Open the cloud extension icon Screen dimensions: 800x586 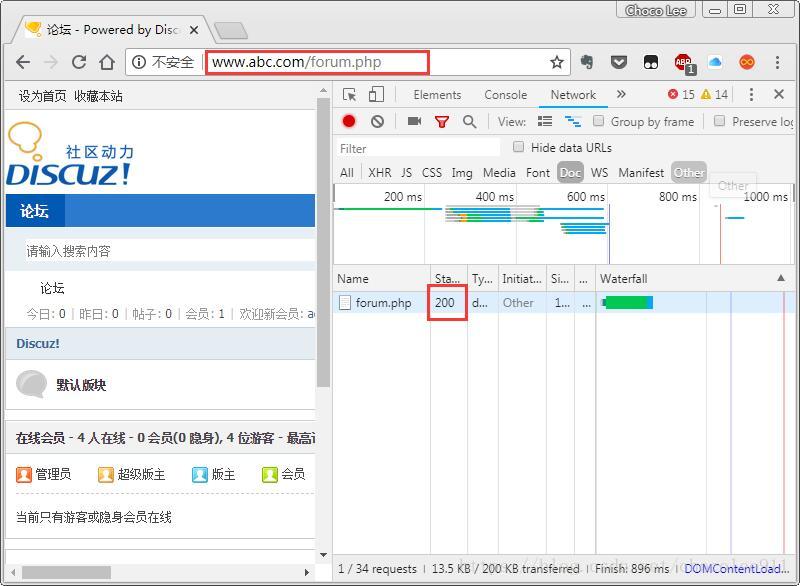[715, 62]
